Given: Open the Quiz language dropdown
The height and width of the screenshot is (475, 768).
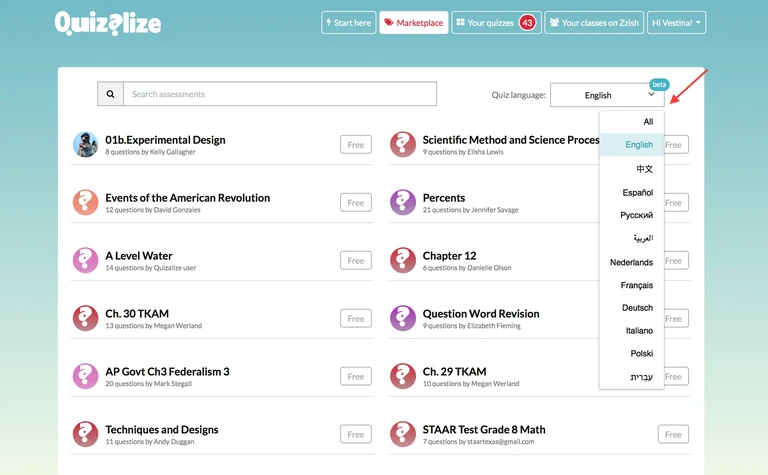Looking at the screenshot, I should click(x=606, y=95).
